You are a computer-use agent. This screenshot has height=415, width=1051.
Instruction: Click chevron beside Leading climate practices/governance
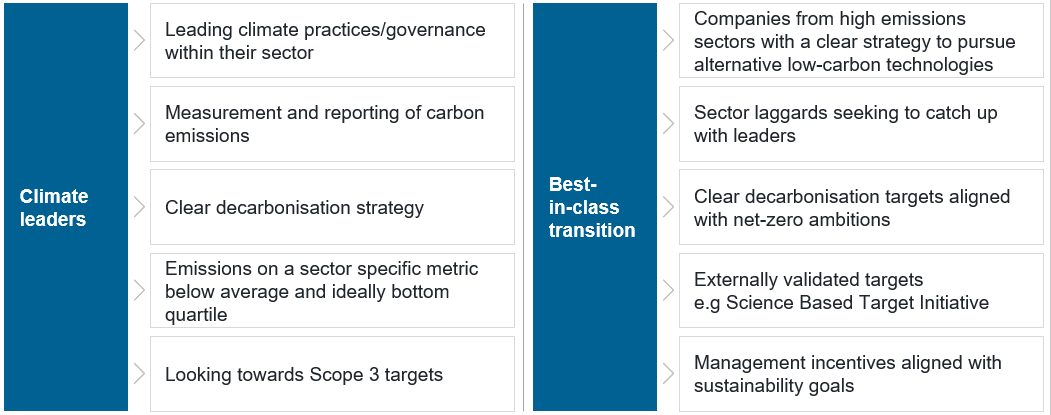tap(139, 41)
